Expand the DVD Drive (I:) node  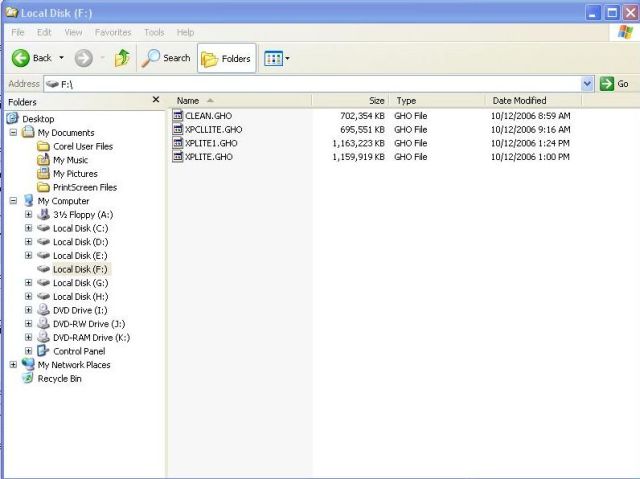pos(29,310)
